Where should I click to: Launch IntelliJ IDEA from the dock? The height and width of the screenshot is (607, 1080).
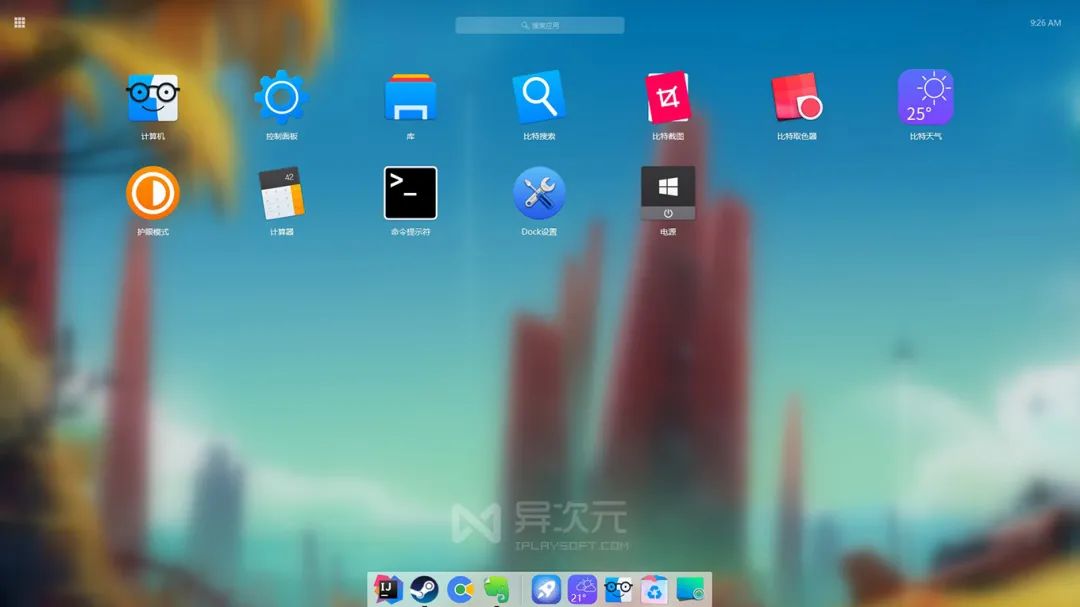(x=388, y=590)
